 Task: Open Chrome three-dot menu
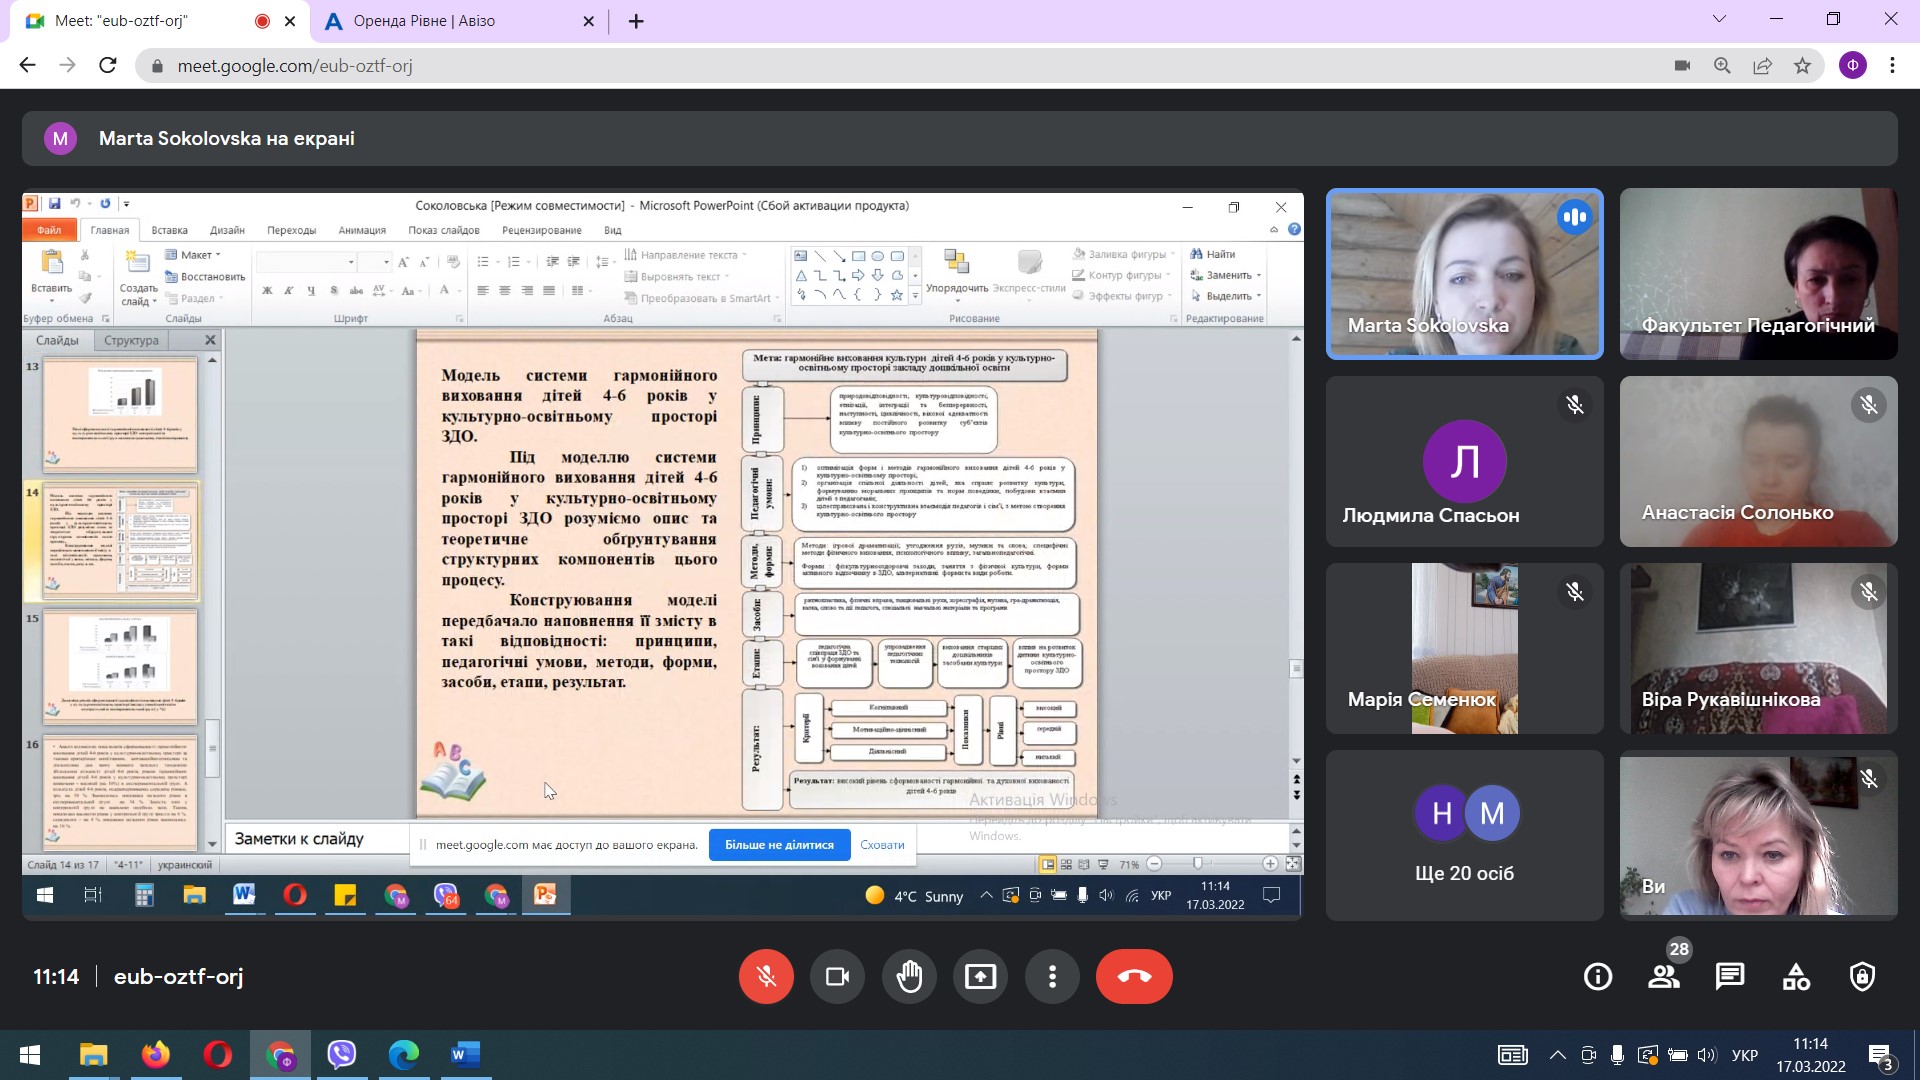point(1892,65)
